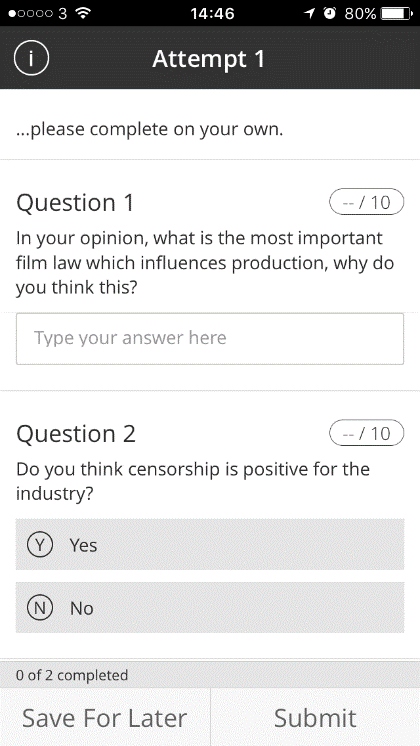Choose the No answer row
Screen dimensions: 420x746
(210, 608)
